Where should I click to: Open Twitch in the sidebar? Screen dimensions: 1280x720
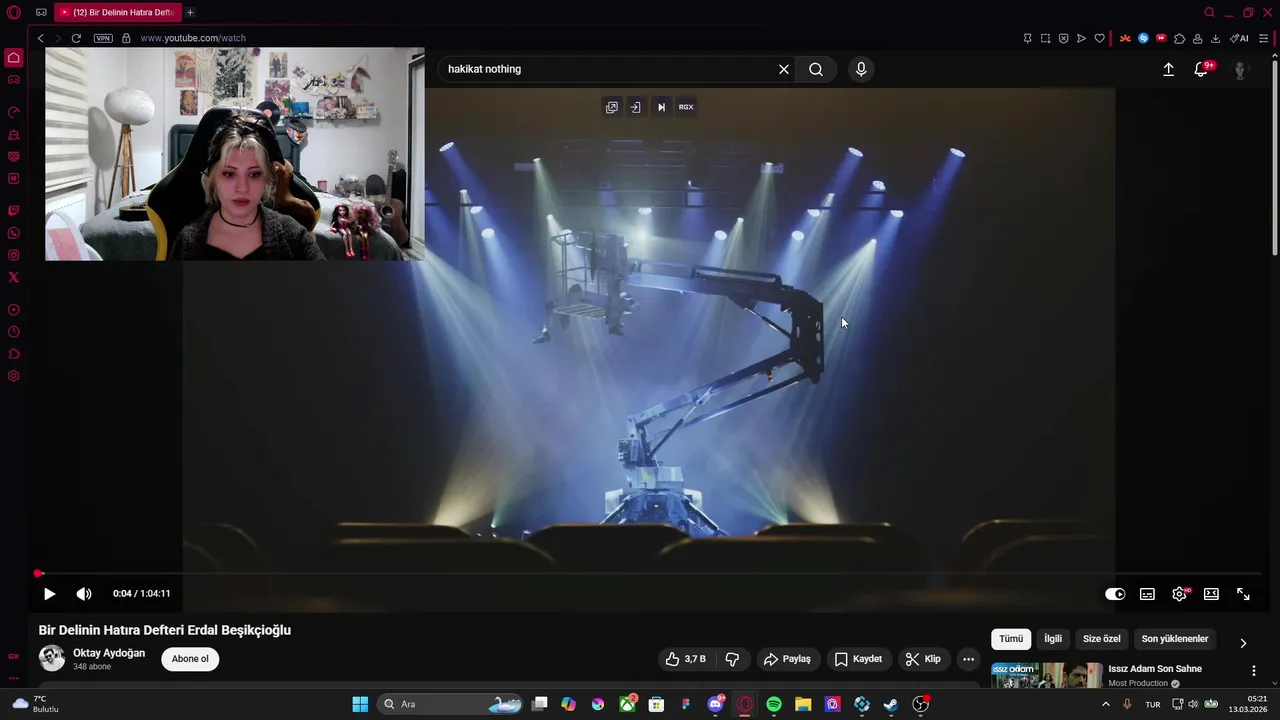(x=14, y=211)
